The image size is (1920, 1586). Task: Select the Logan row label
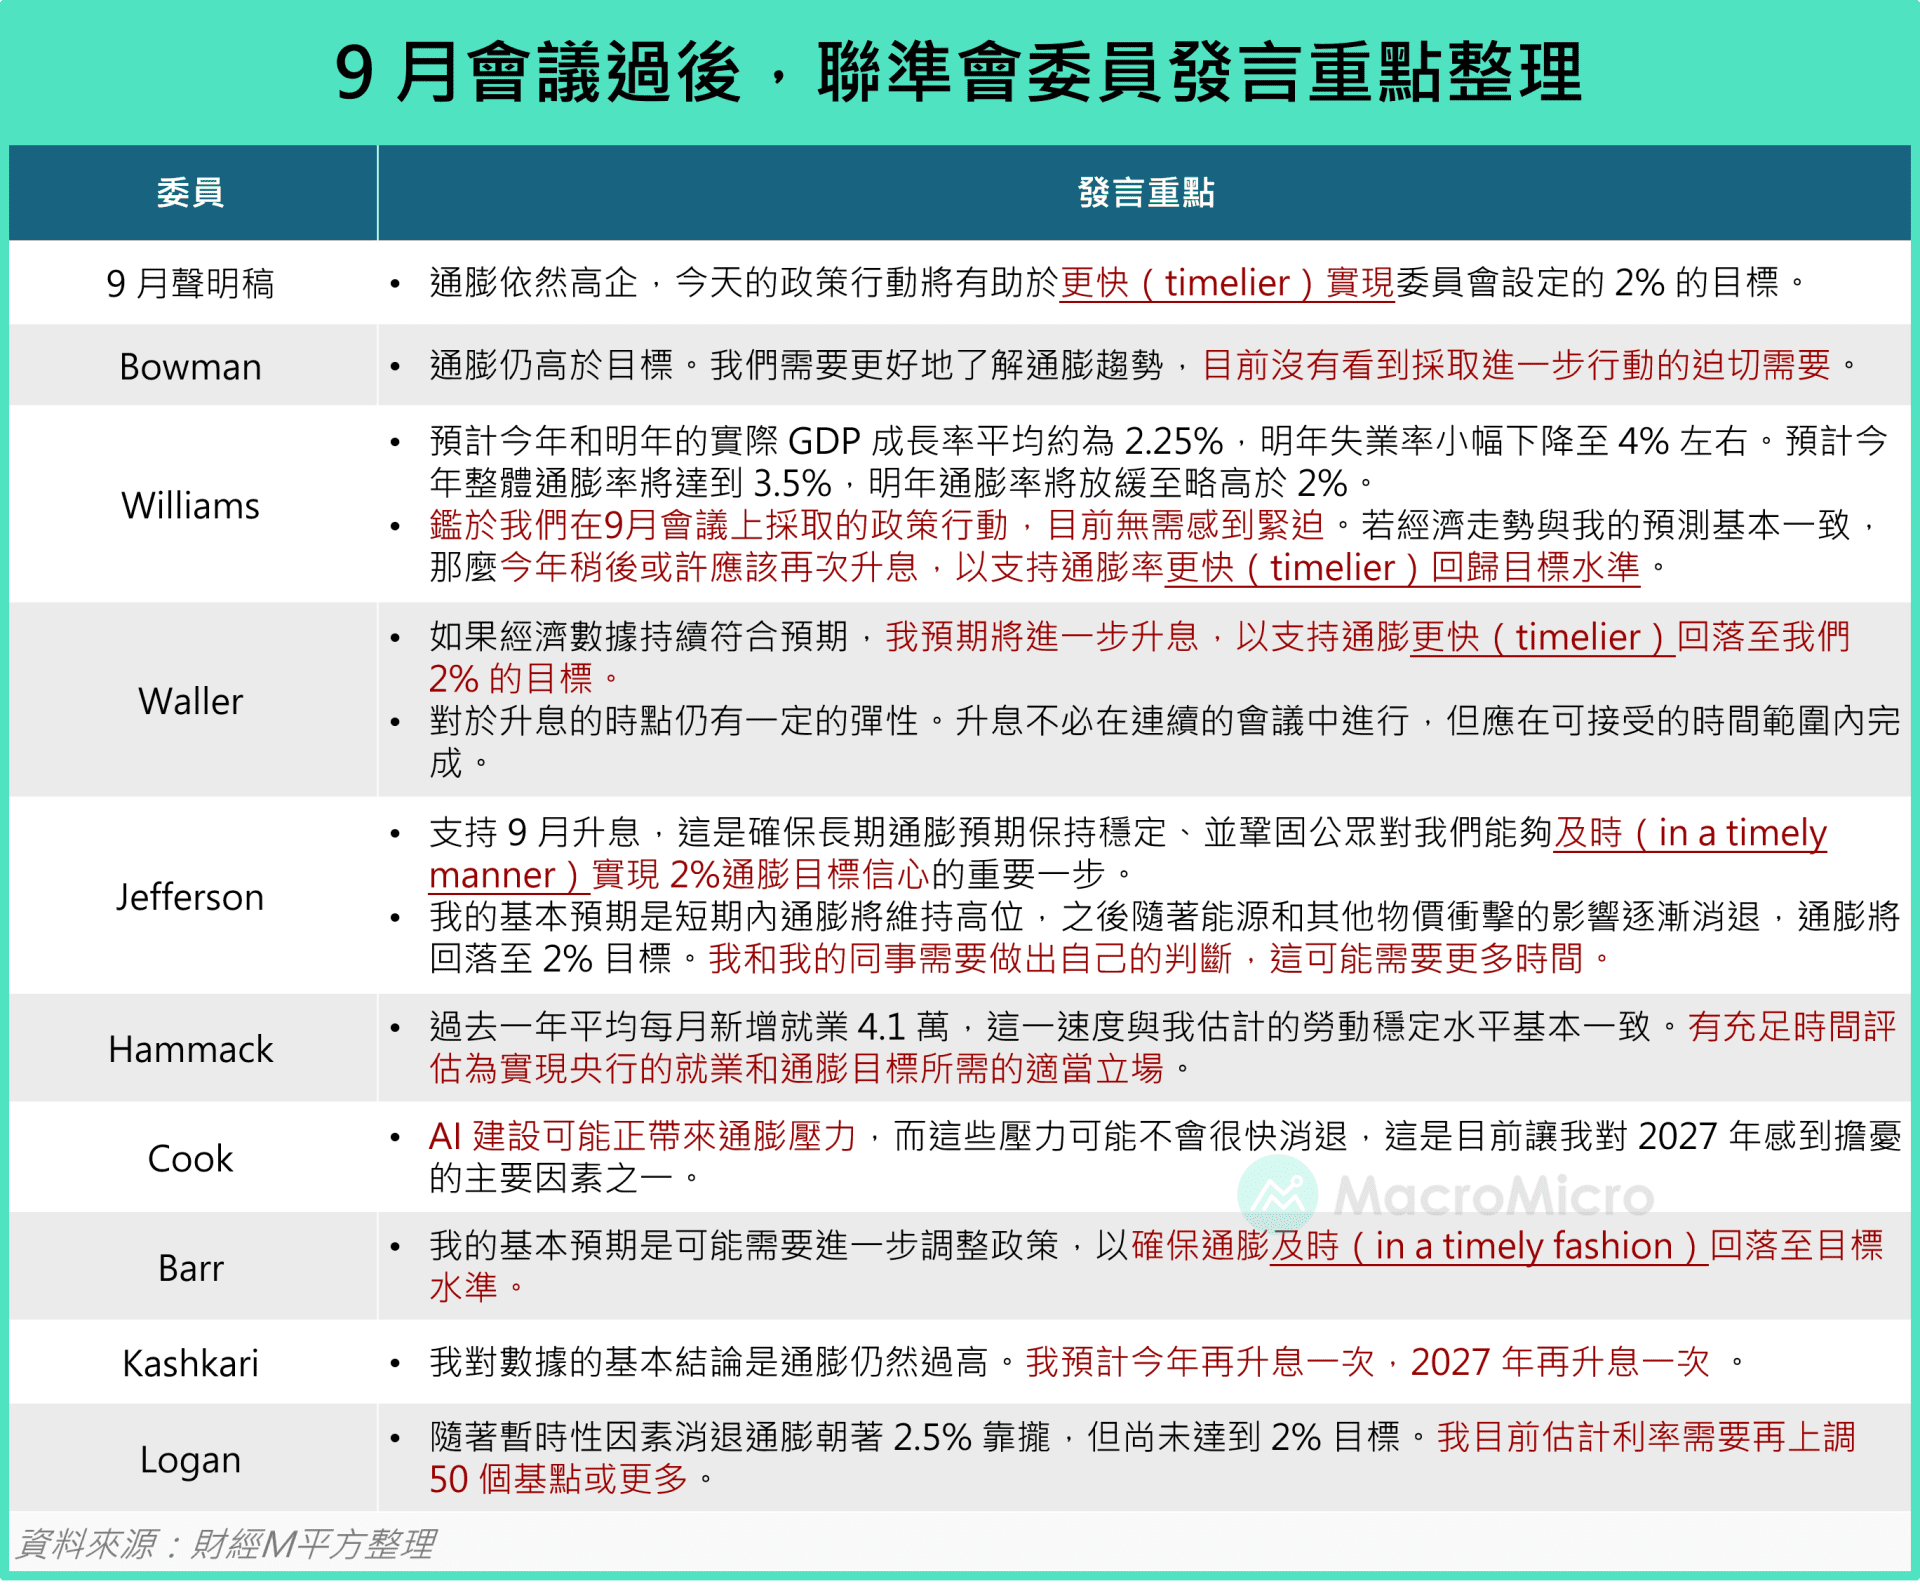pyautogui.click(x=190, y=1460)
